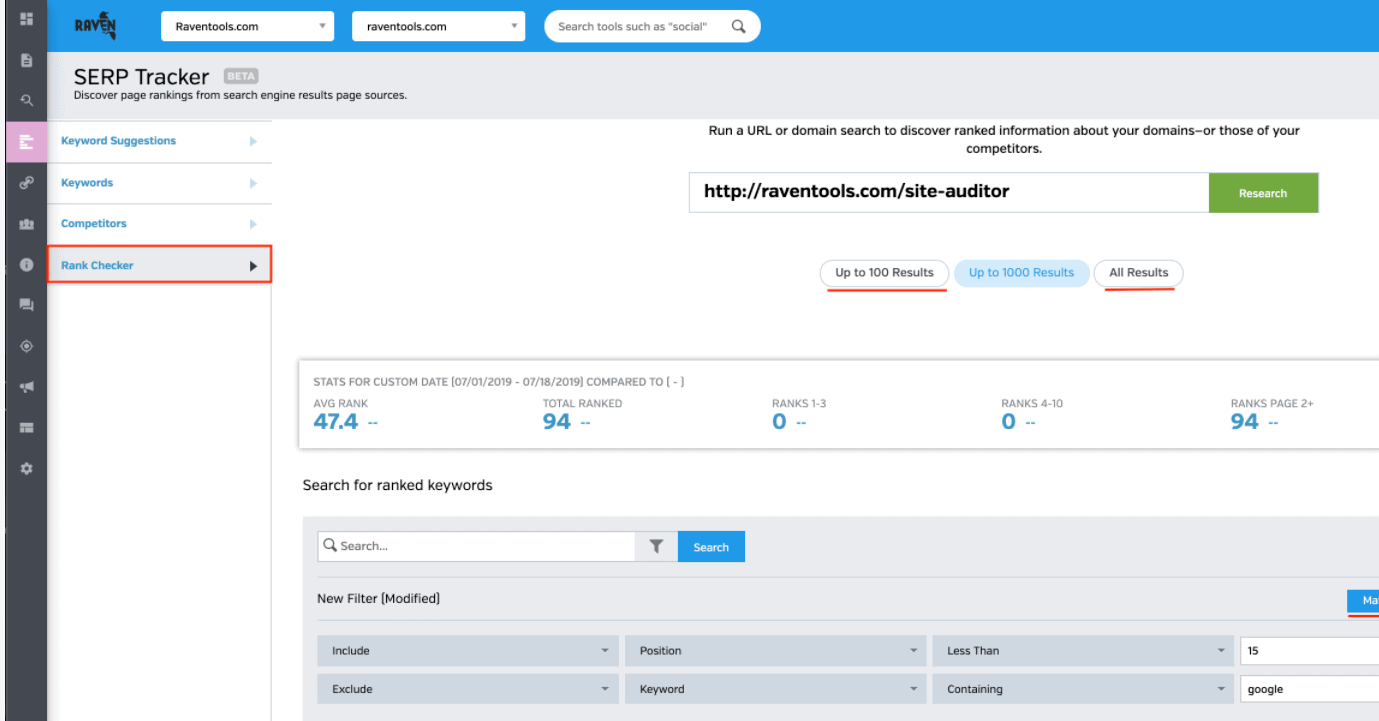Open the Less Than operator dropdown
Image resolution: width=1379 pixels, height=721 pixels.
click(1083, 651)
